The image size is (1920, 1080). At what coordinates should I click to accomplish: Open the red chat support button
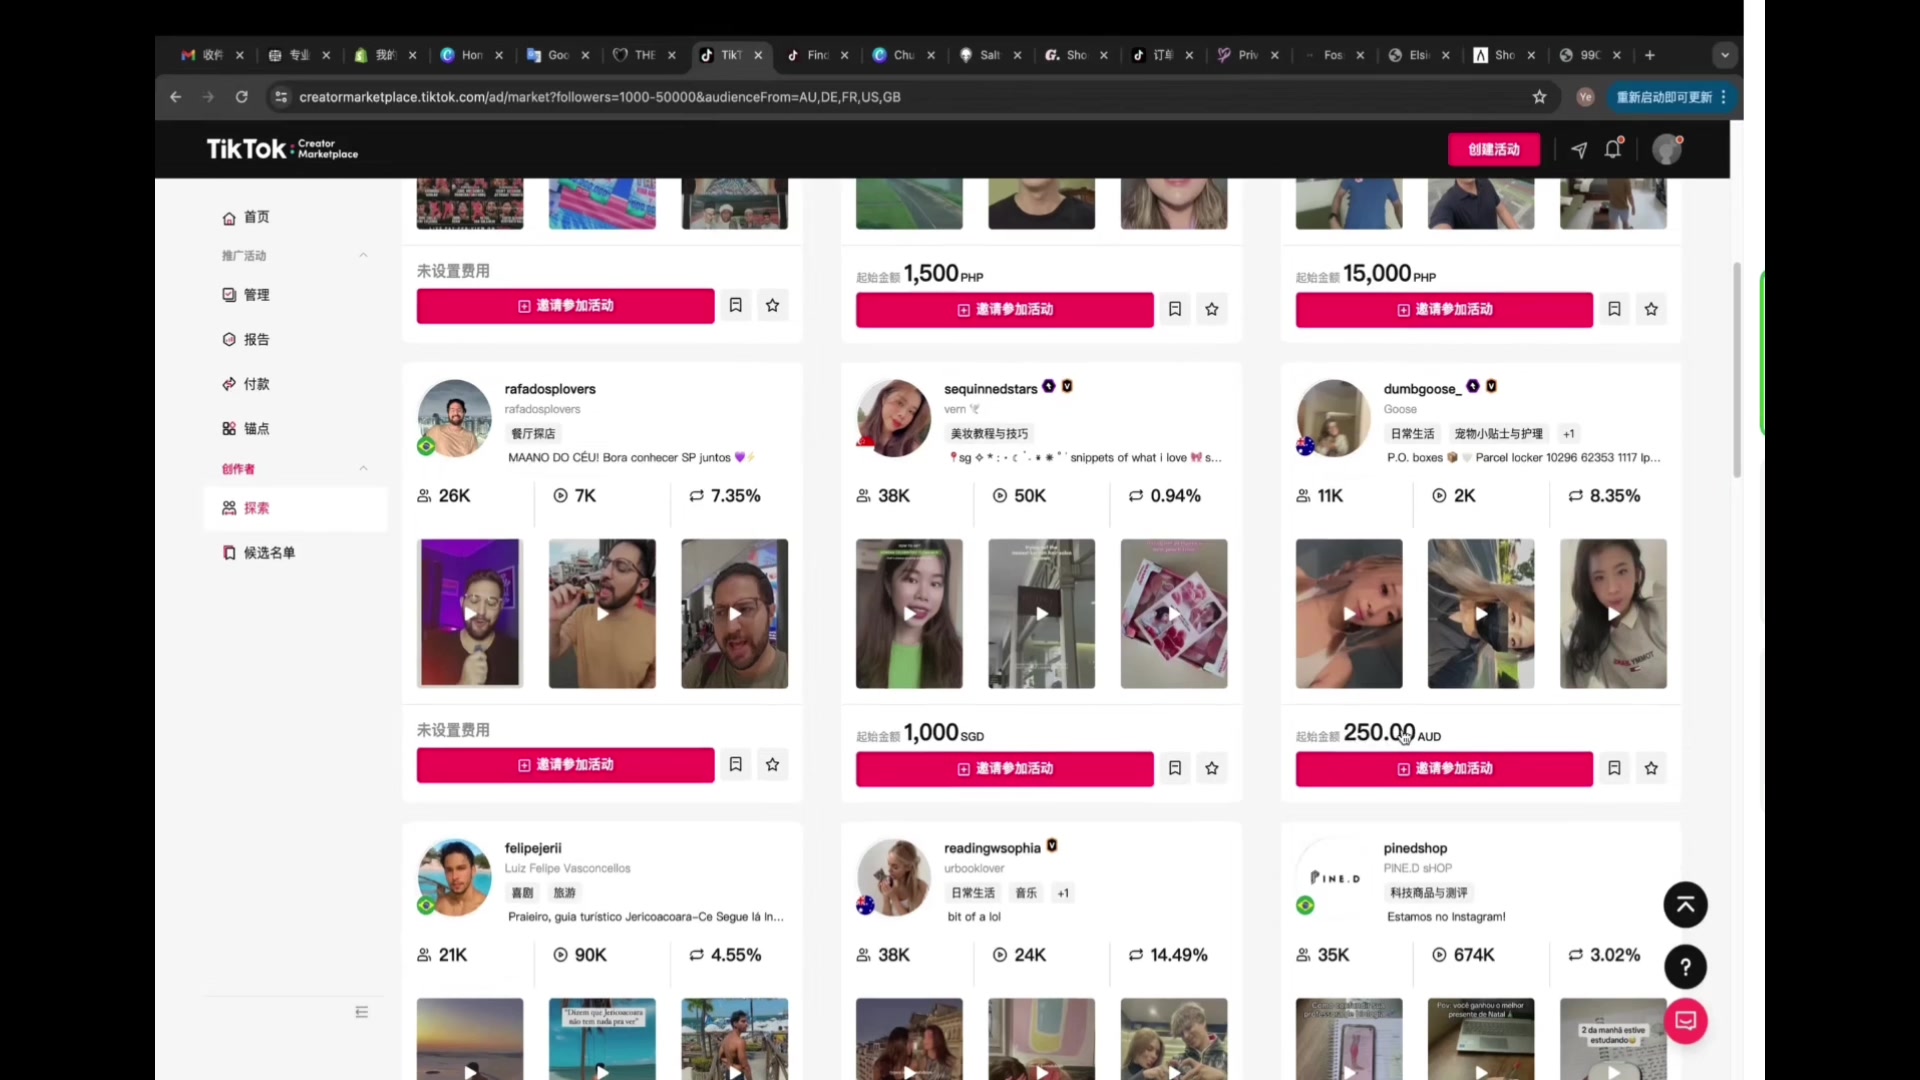click(x=1685, y=1021)
